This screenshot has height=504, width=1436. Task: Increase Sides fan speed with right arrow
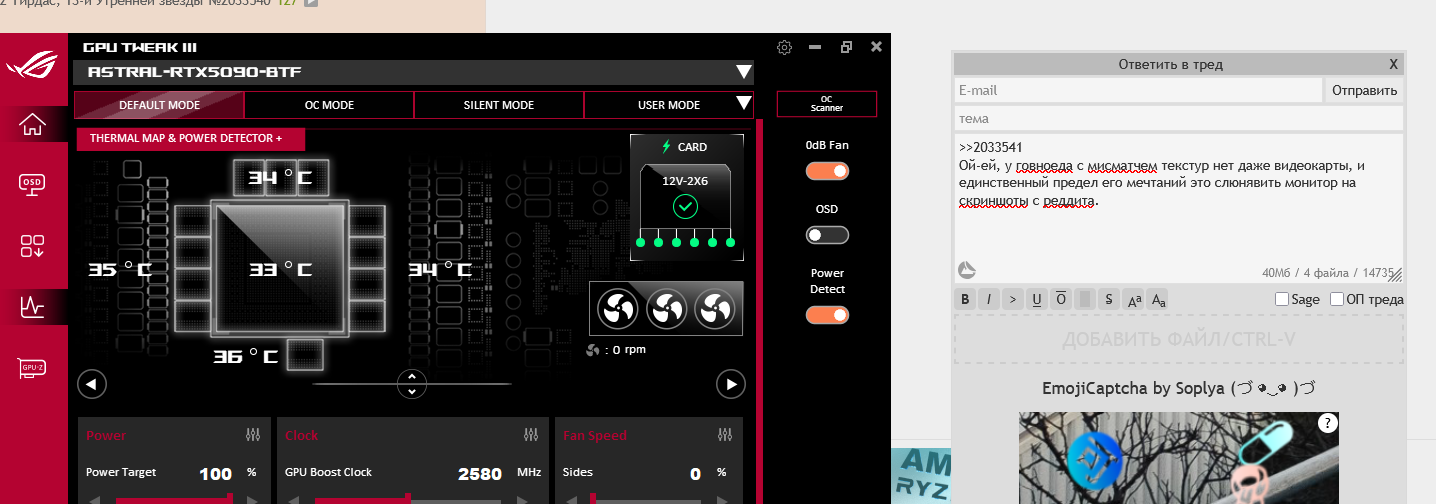pos(724,499)
